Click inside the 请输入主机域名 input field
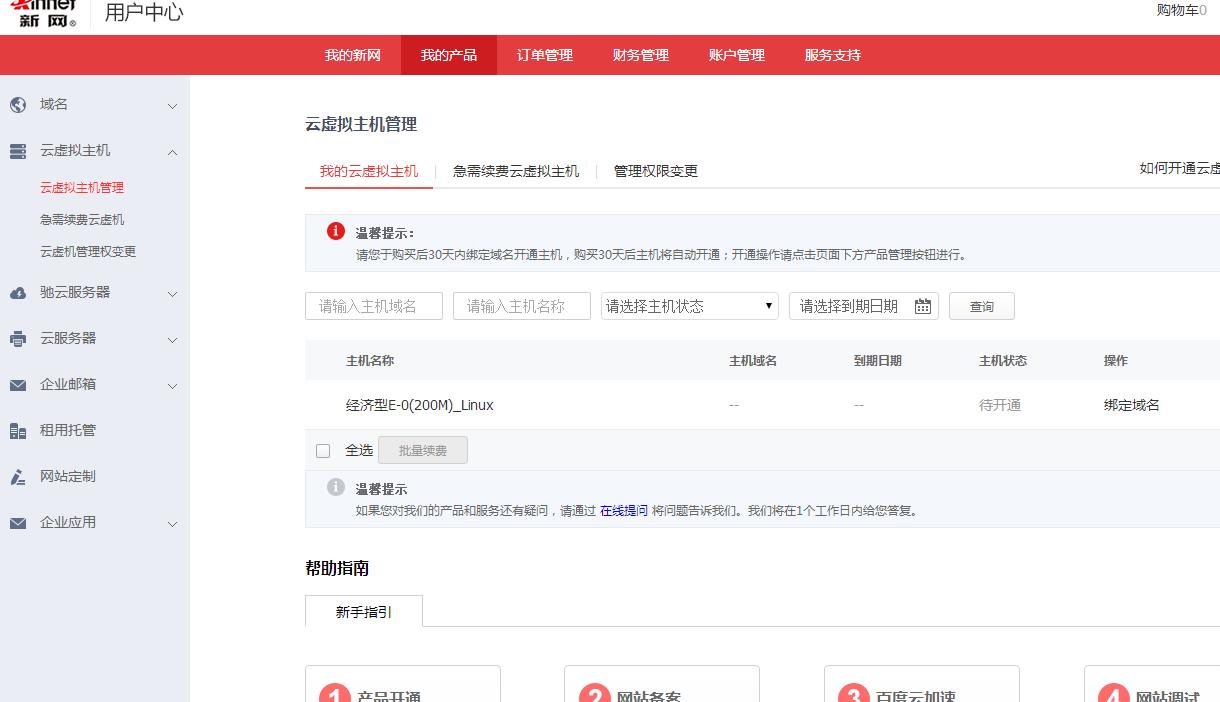 [374, 306]
